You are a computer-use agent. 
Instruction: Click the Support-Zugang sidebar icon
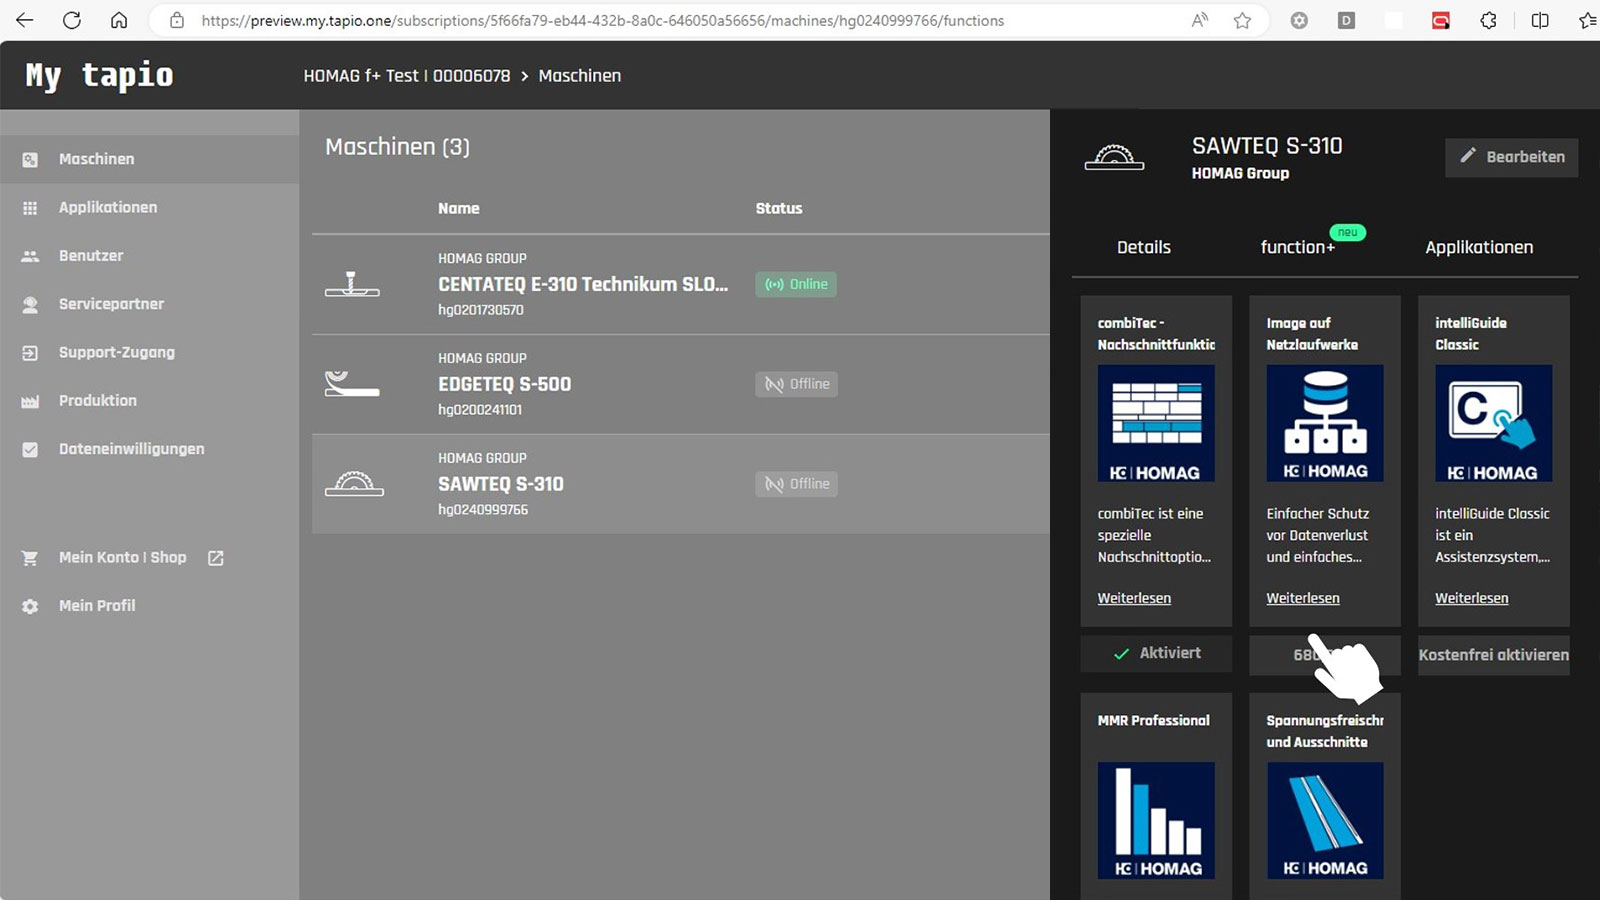click(30, 353)
